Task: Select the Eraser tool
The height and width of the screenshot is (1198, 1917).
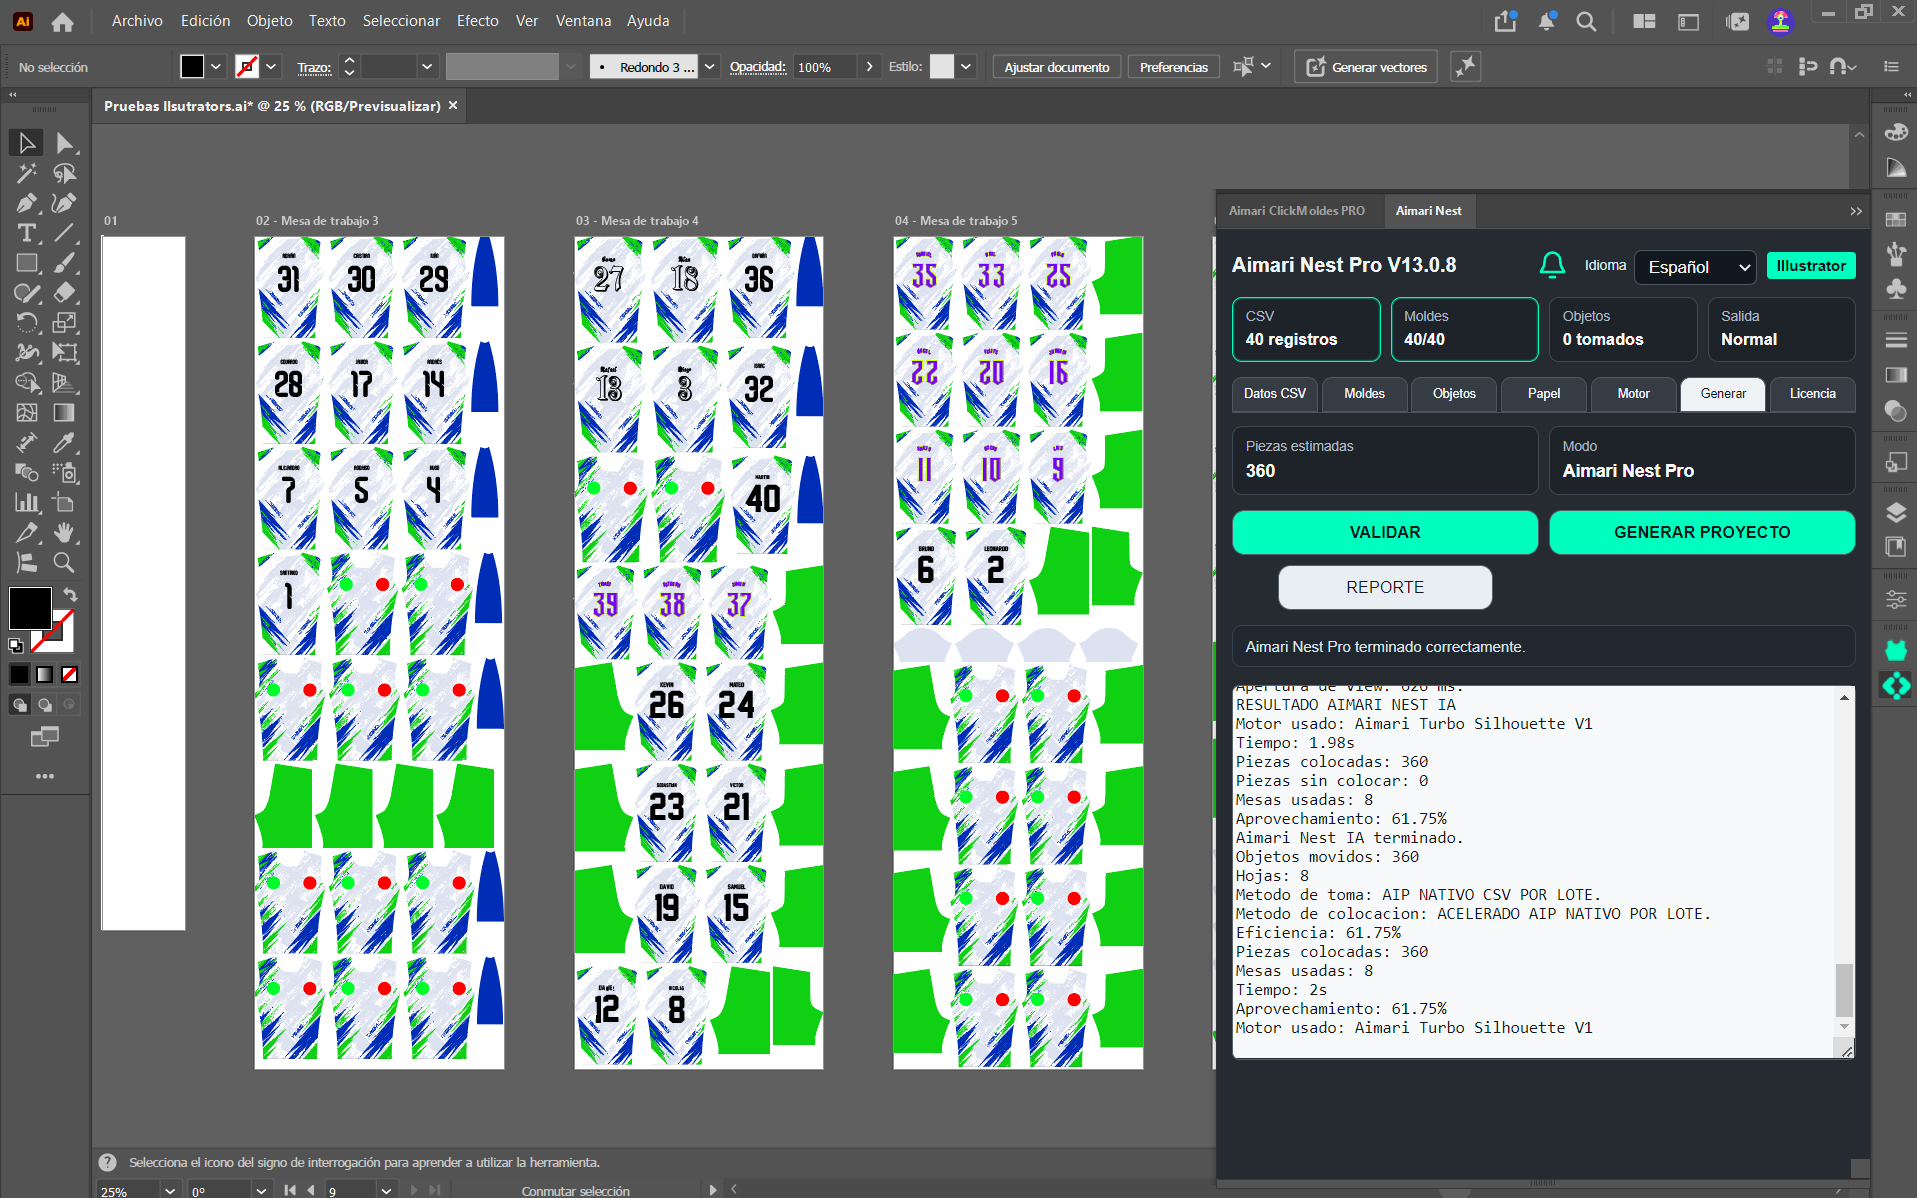Action: 65,293
